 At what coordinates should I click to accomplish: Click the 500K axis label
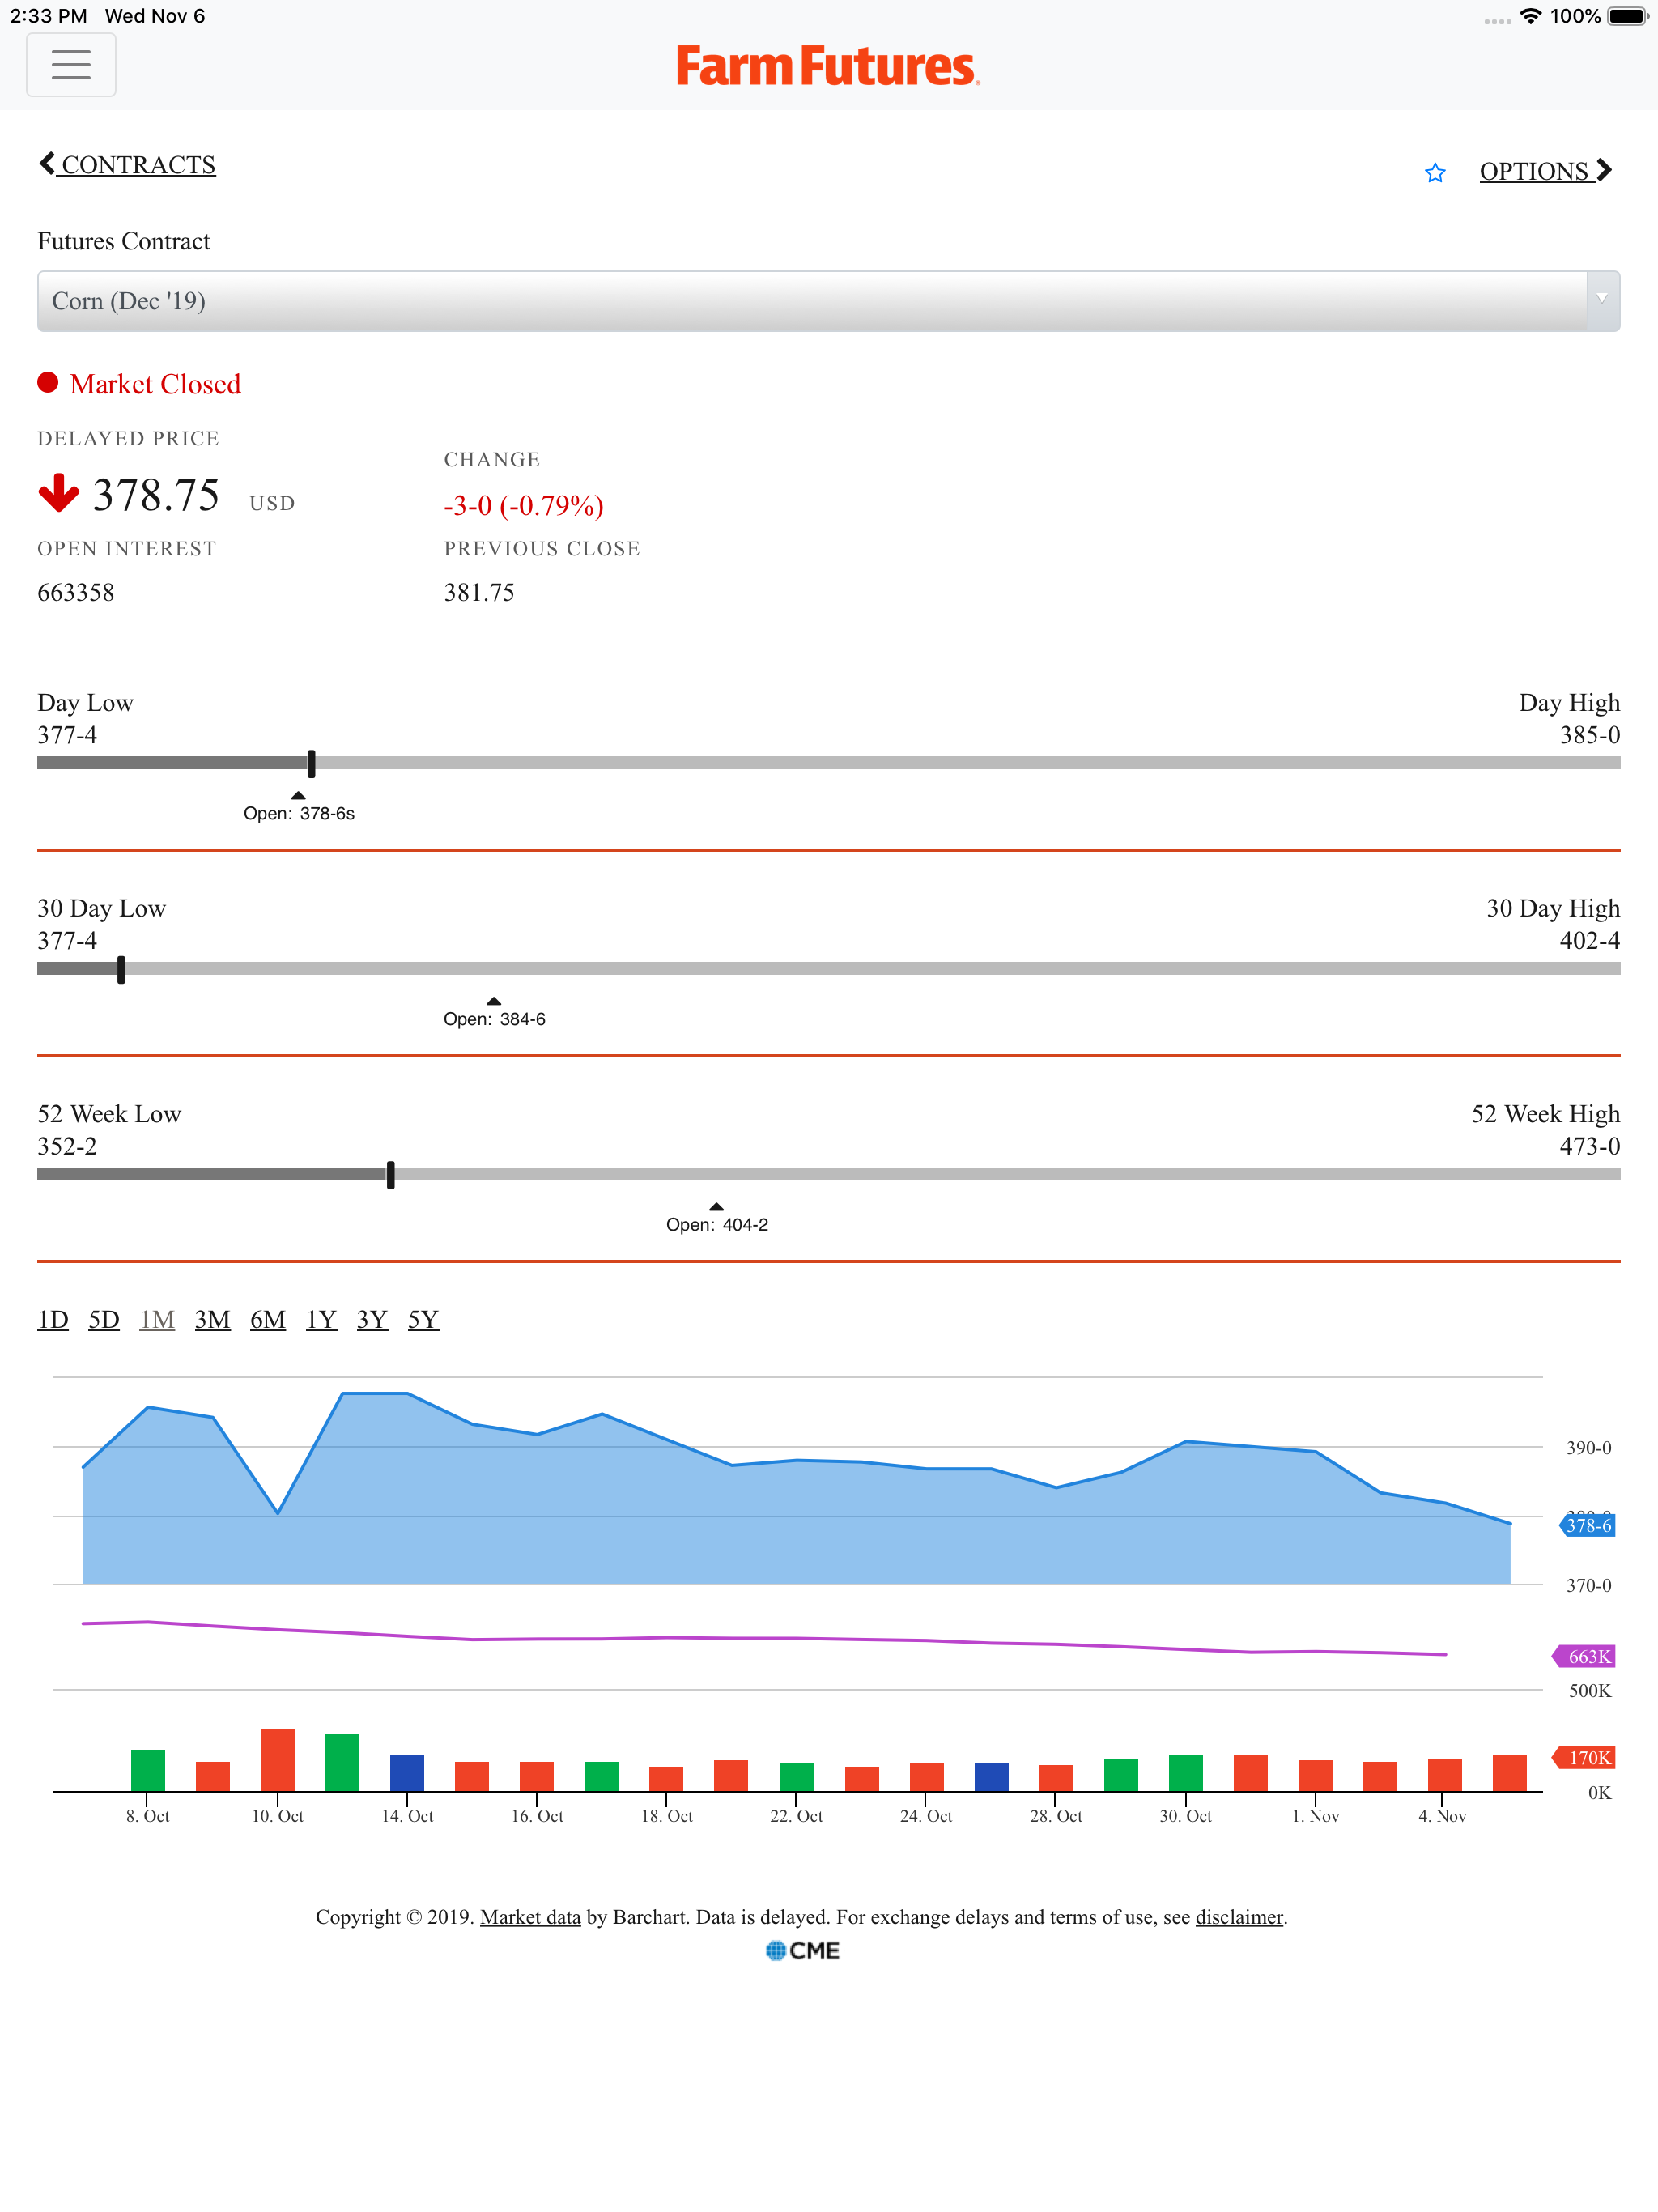point(1590,1691)
